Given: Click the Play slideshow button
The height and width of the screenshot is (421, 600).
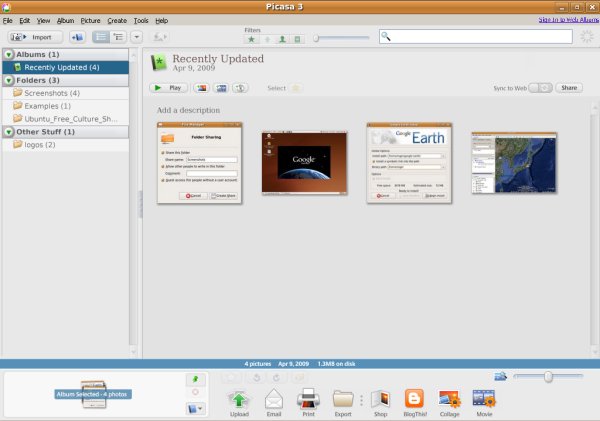Looking at the screenshot, I should (168, 88).
